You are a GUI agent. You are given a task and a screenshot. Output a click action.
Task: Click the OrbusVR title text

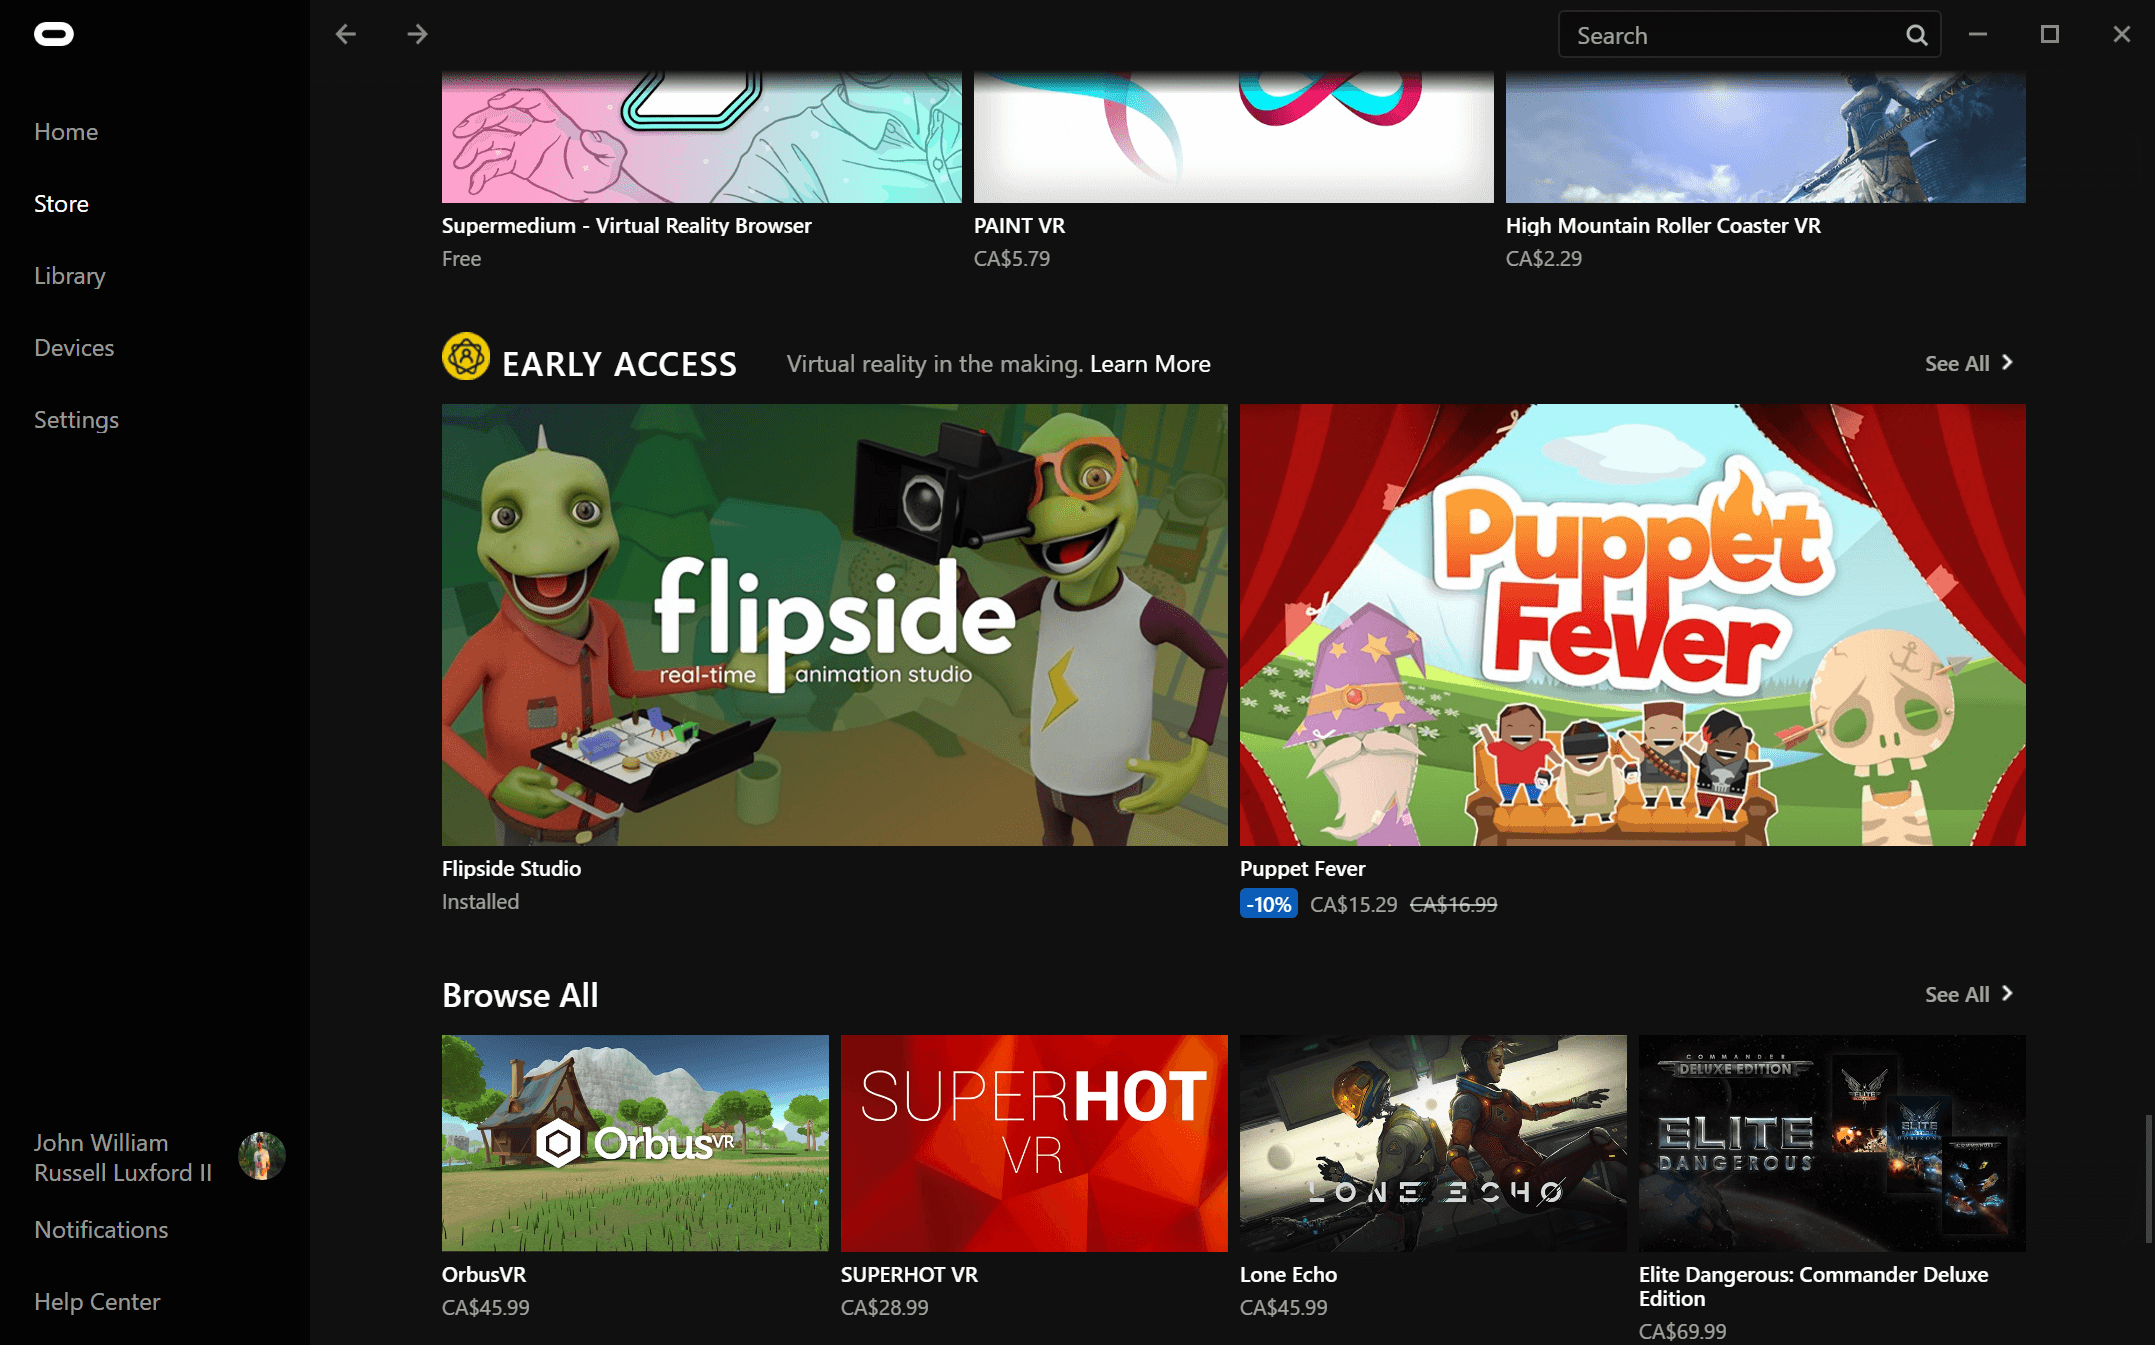pos(484,1275)
